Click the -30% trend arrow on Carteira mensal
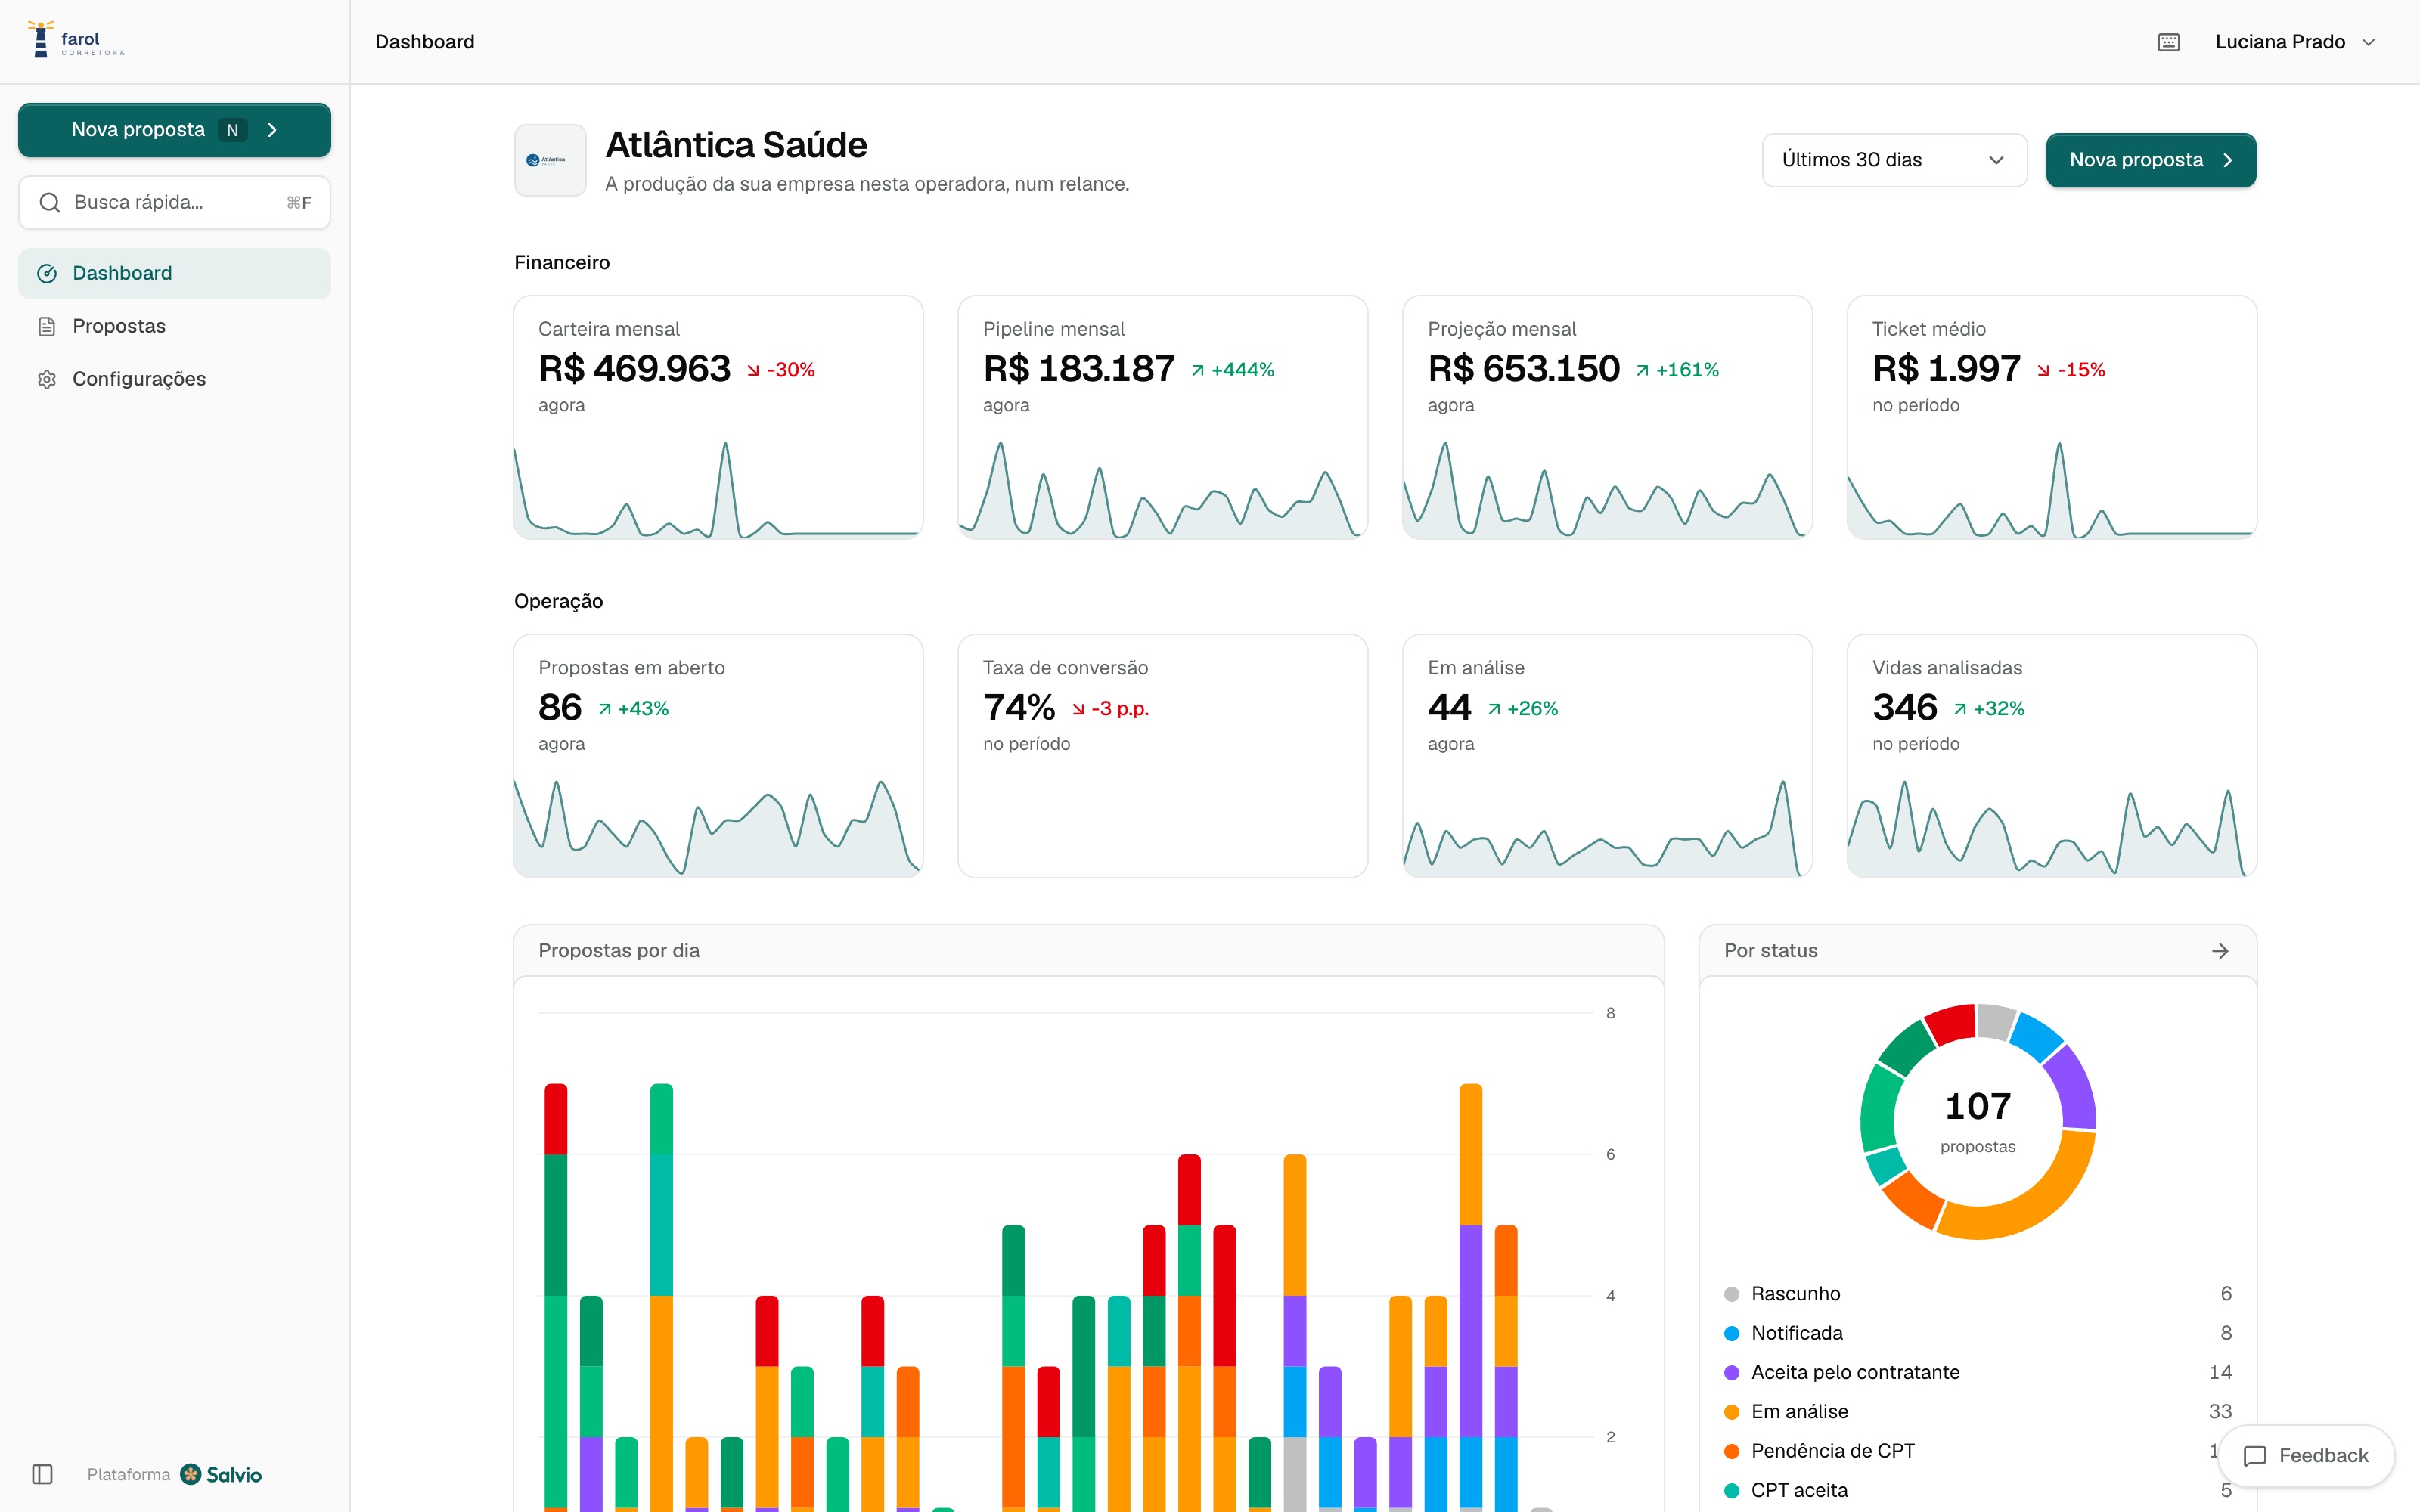 (x=753, y=371)
